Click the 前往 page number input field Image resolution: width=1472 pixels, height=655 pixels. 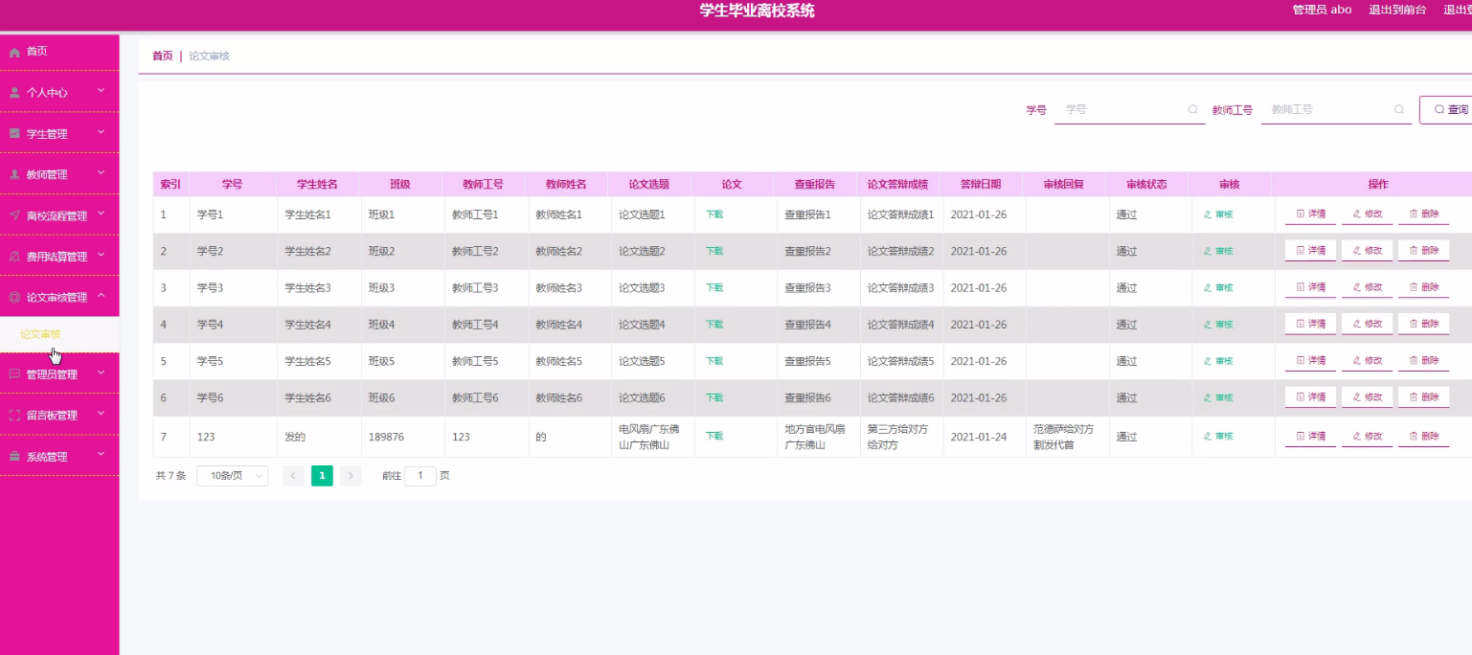(420, 476)
